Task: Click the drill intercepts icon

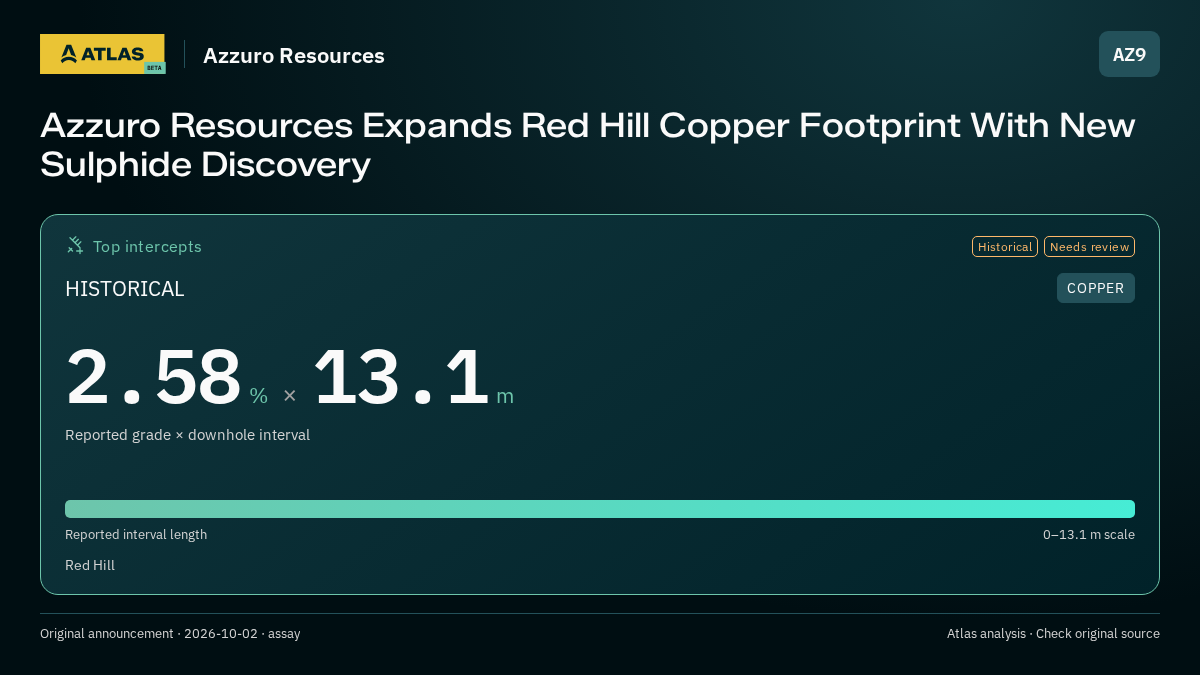Action: (x=75, y=245)
